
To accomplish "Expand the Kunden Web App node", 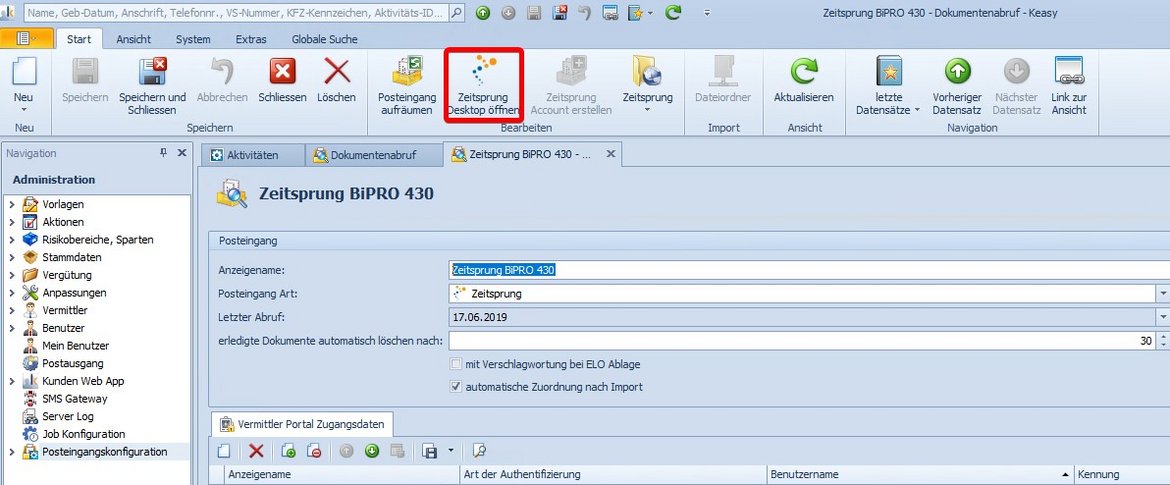I will pyautogui.click(x=11, y=381).
